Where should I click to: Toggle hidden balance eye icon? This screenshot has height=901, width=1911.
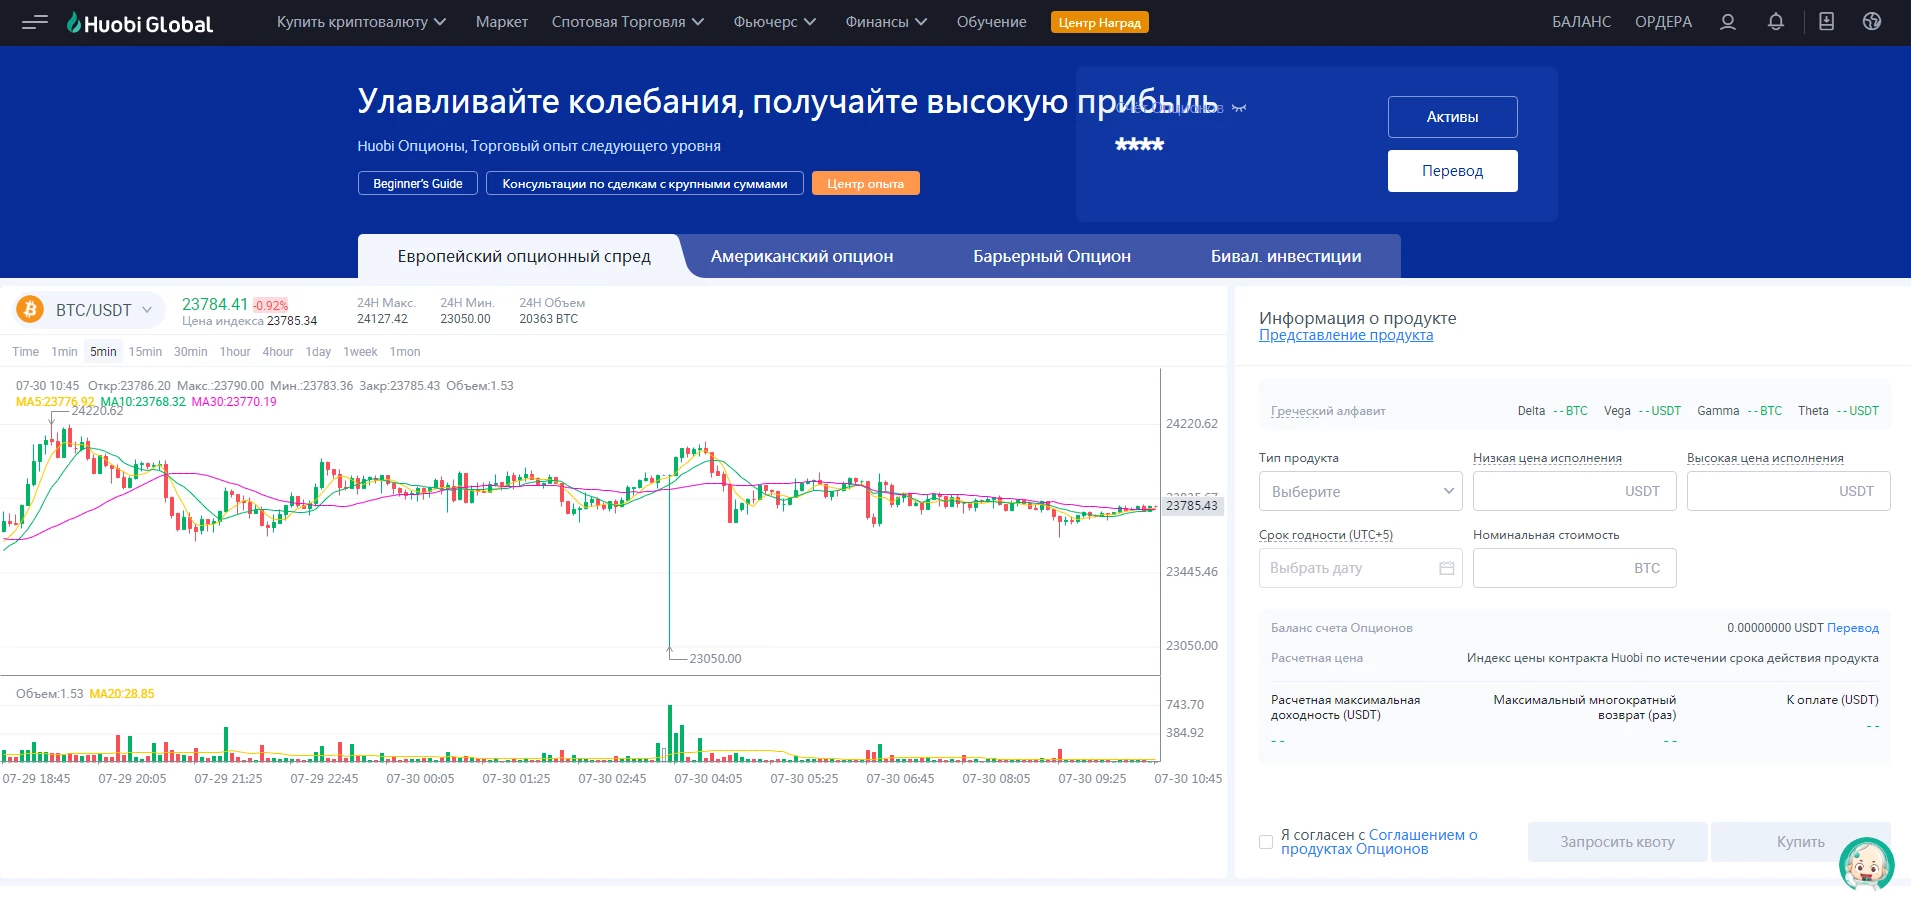(1239, 107)
